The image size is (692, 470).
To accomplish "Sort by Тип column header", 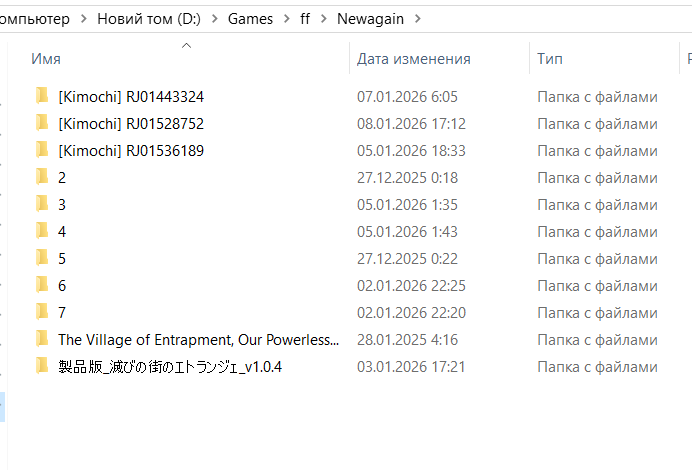I will 549,59.
